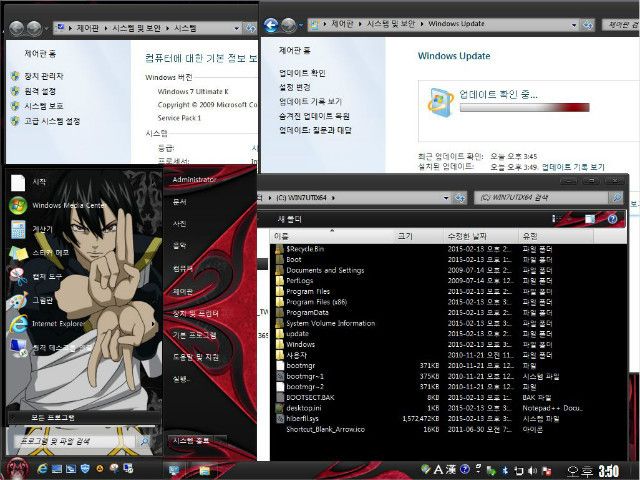This screenshot has width=640, height=480.
Task: Toggle IME input mode A indicator
Action: 438,469
